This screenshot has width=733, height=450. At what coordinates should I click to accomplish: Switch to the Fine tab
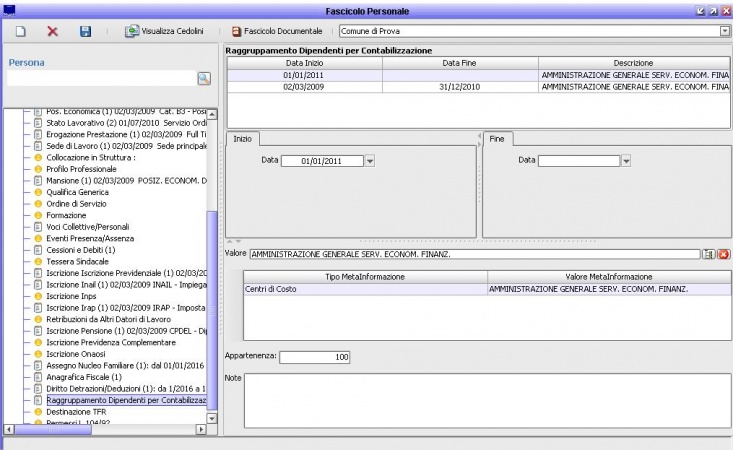pyautogui.click(x=498, y=139)
